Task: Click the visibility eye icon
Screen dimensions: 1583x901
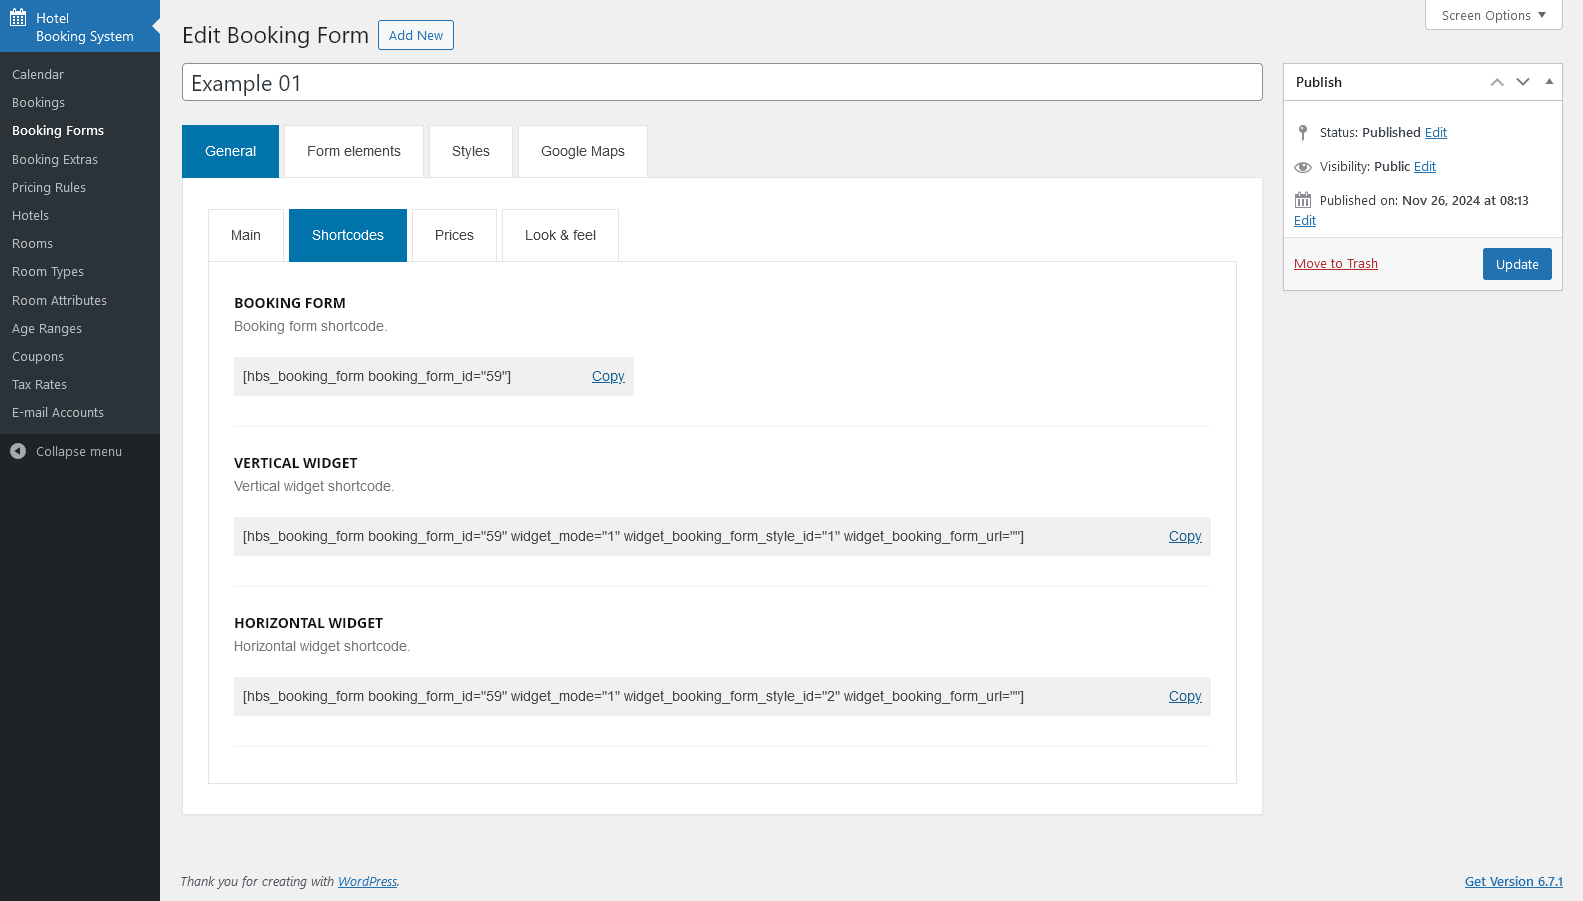Action: 1302,167
